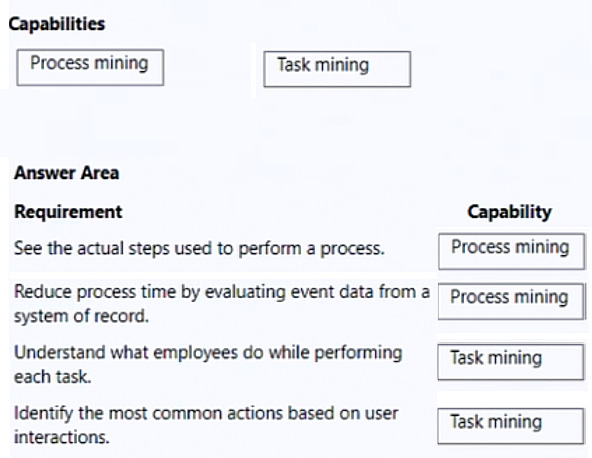Click the 'each task.' text line
This screenshot has height=458, width=592.
coord(52,376)
